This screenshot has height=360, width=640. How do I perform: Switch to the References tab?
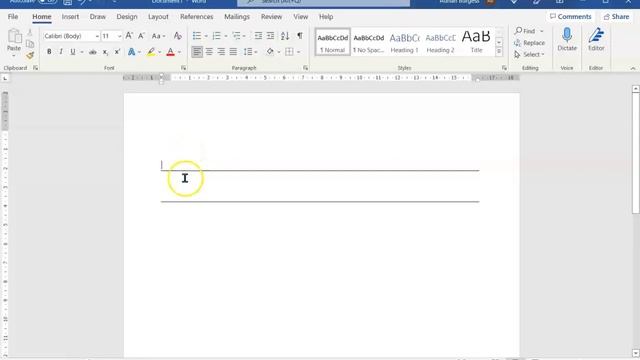pyautogui.click(x=196, y=17)
